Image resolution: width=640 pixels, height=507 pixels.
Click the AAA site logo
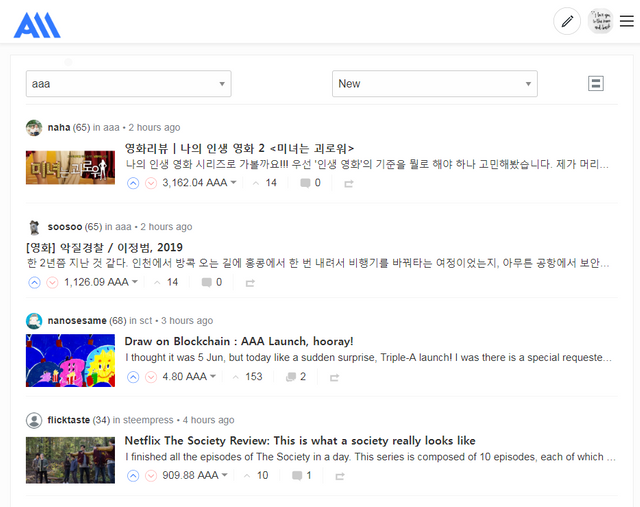point(37,25)
